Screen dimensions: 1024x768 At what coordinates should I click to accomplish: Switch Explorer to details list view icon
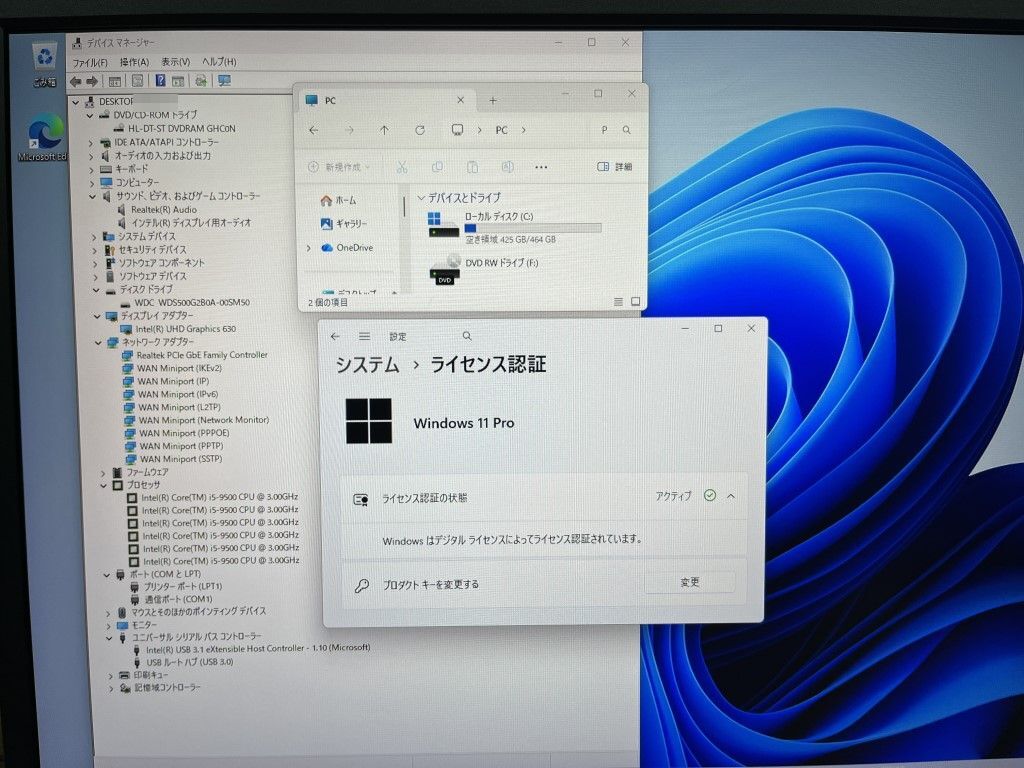[618, 302]
